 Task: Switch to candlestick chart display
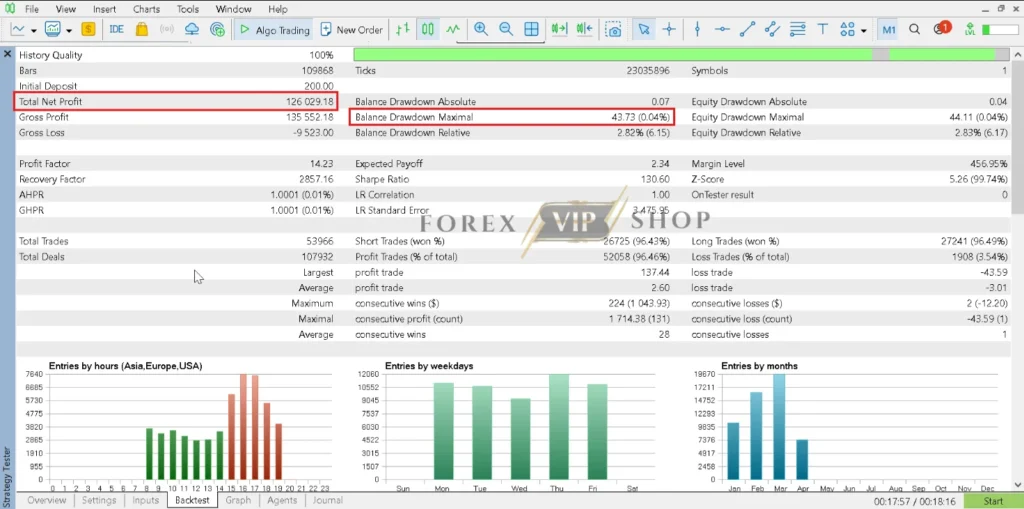428,29
